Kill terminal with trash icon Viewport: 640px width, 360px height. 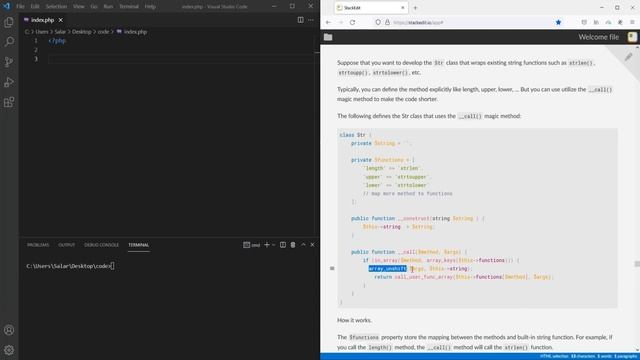point(293,245)
